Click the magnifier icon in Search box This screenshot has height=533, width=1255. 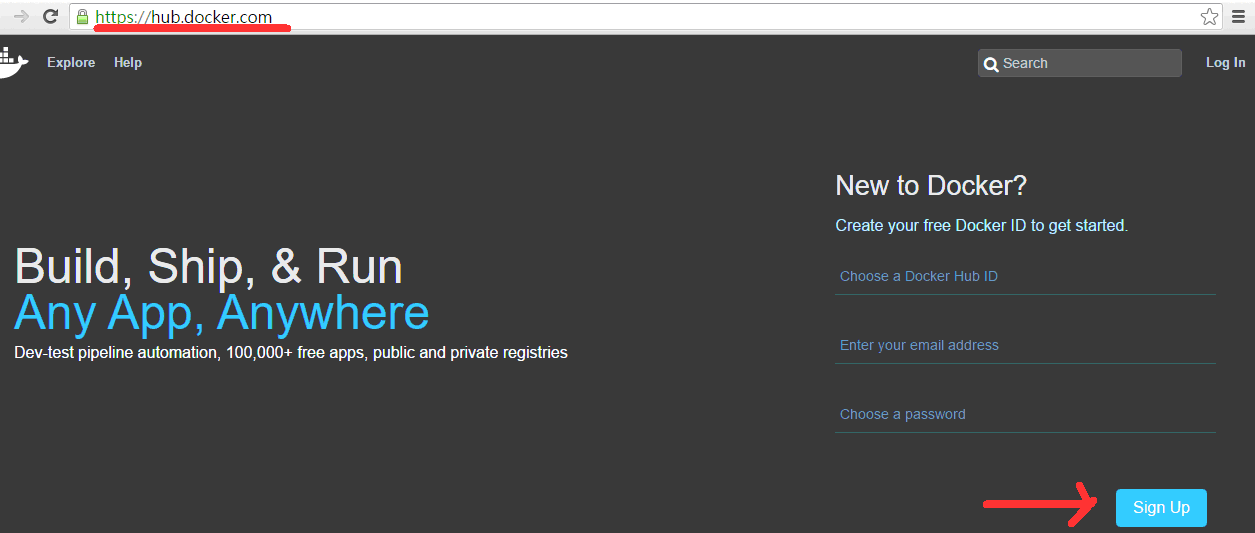point(991,64)
